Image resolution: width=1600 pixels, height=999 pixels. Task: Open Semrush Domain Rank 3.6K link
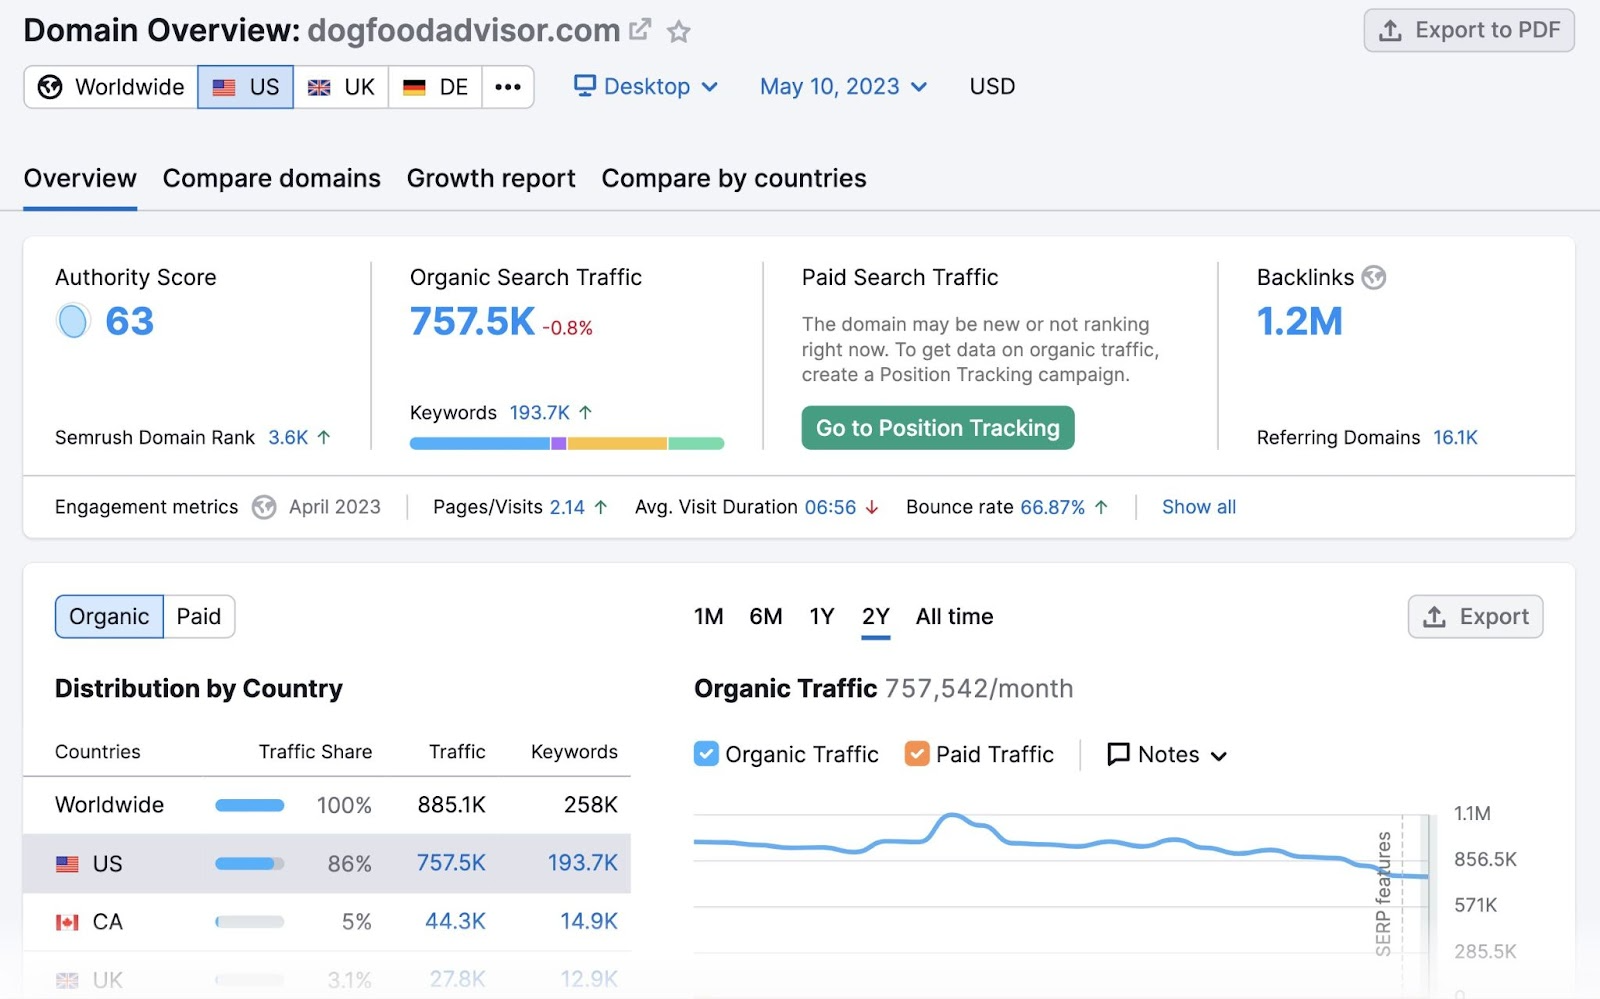click(x=288, y=437)
